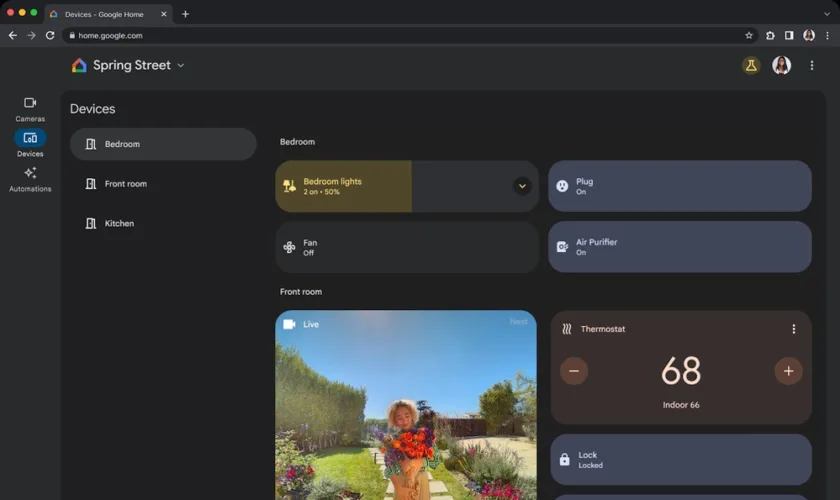Bookmark this page with the star icon
The width and height of the screenshot is (840, 500).
pos(749,35)
